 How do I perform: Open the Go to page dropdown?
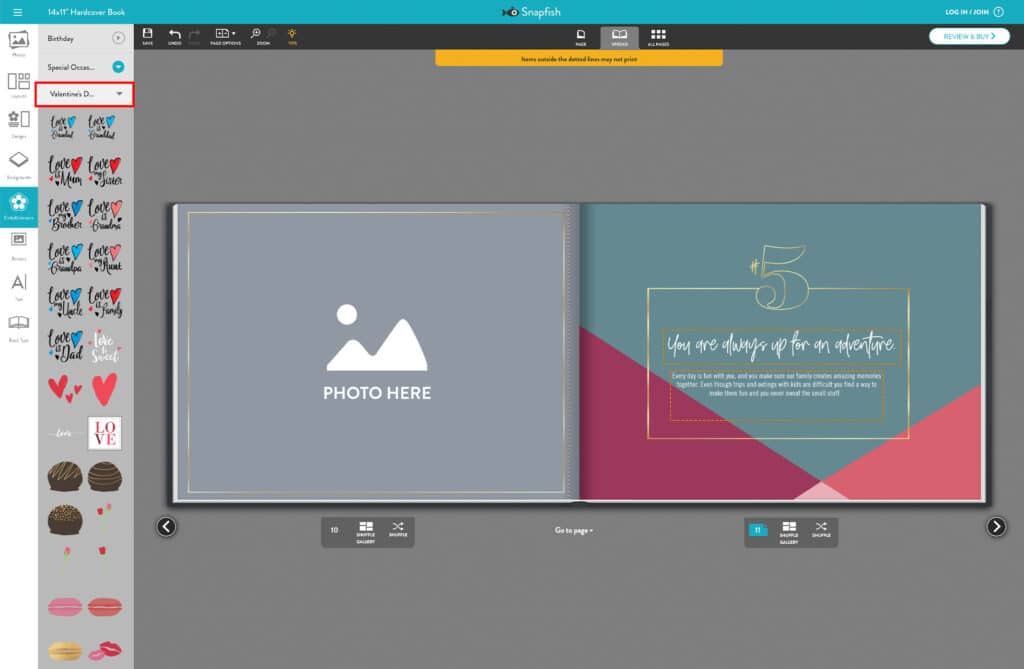572,531
